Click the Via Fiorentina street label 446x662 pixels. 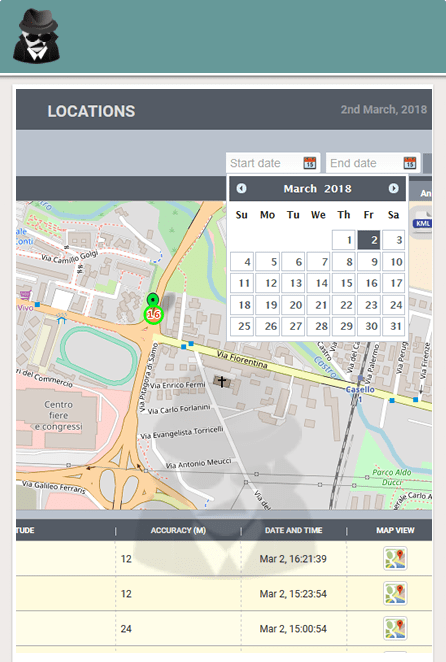click(242, 359)
